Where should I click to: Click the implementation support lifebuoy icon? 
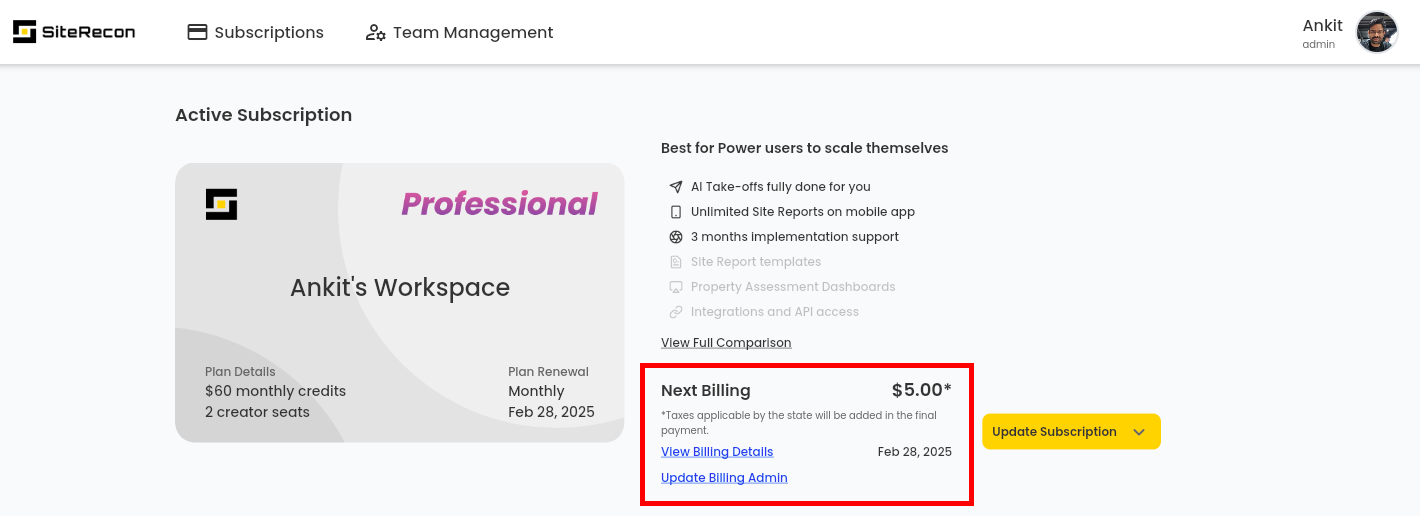[x=676, y=237]
